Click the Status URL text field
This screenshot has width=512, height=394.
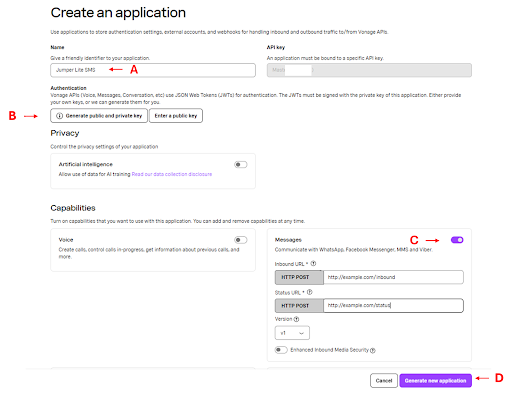point(393,305)
